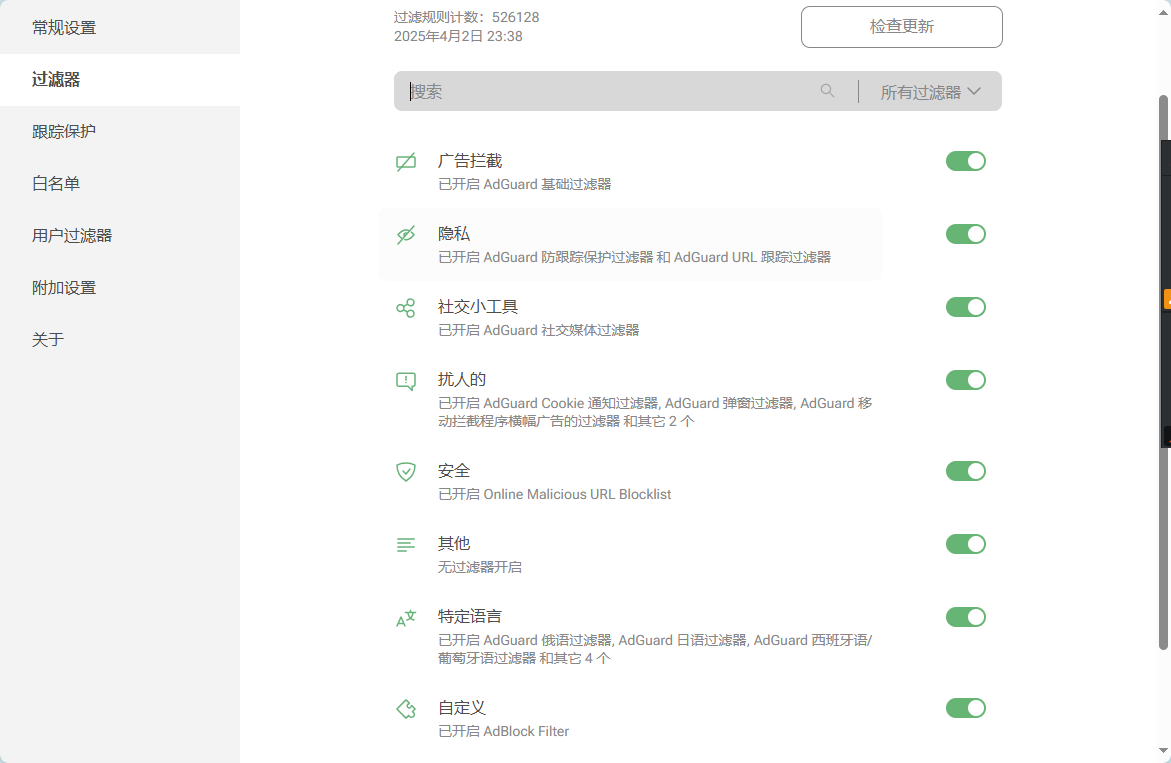Open the 自定义 category title
Viewport: 1171px width, 763px height.
(462, 707)
